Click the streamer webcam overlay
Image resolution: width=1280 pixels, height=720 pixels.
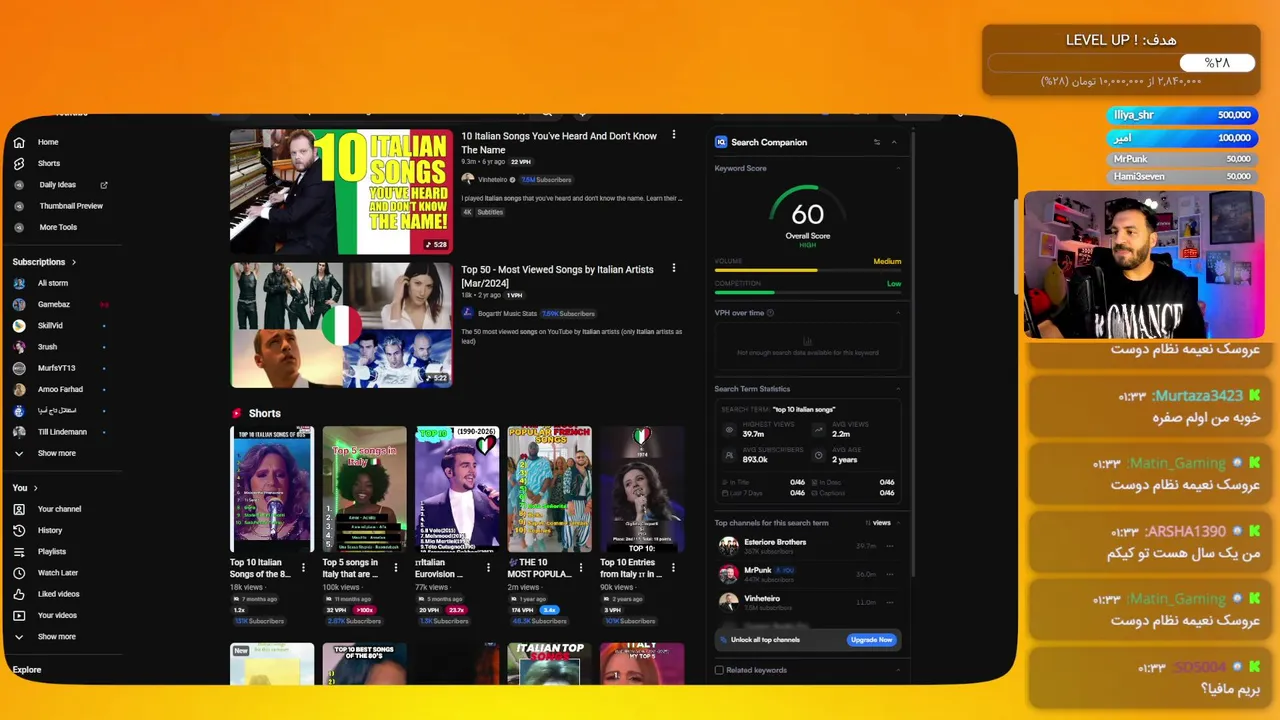click(x=1144, y=265)
